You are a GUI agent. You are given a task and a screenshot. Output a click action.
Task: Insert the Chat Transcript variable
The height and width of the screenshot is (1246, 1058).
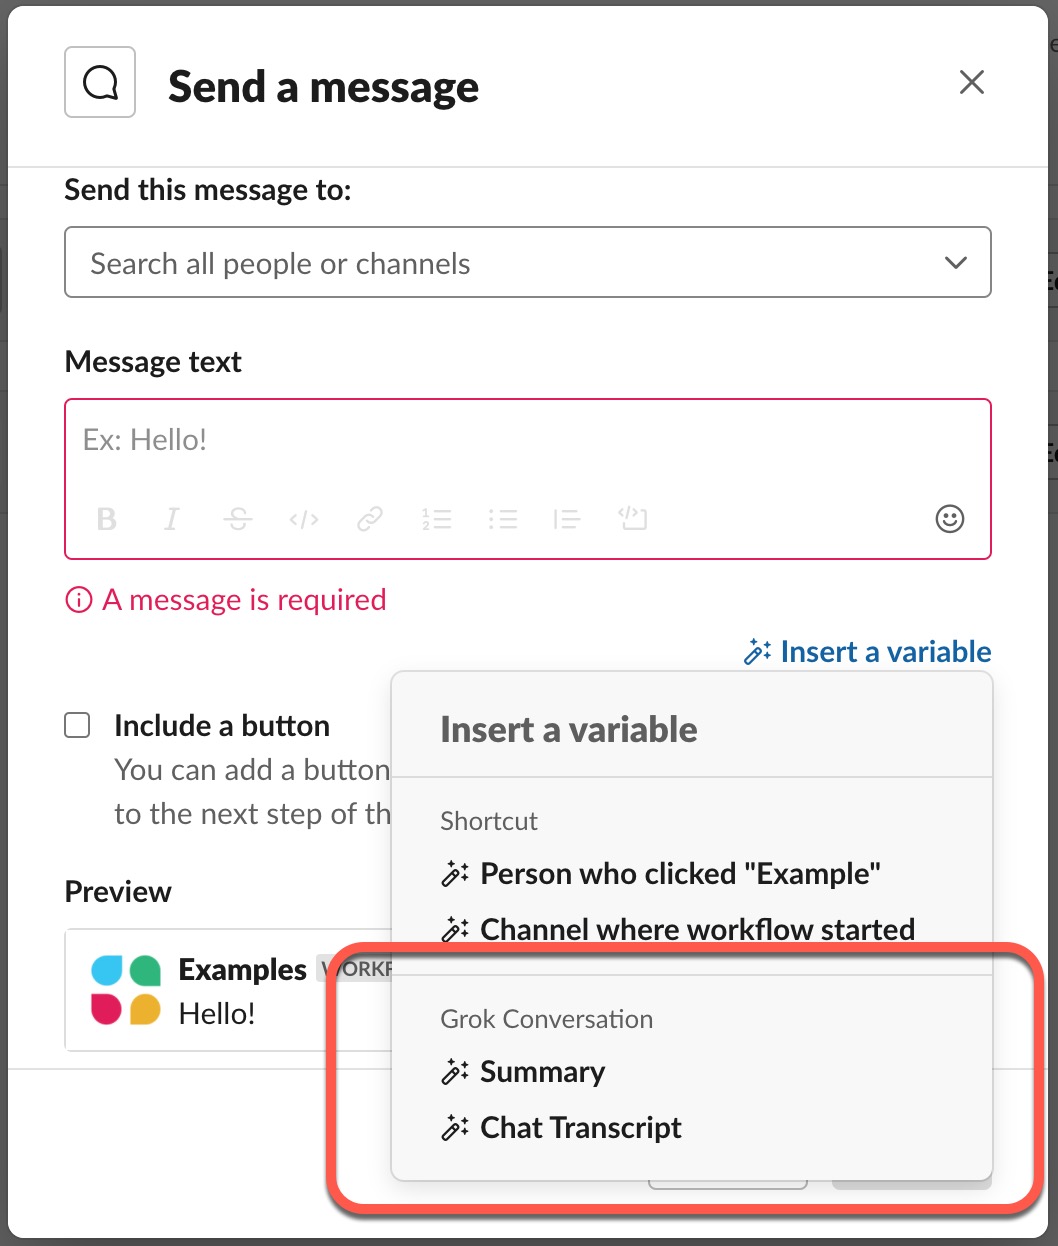[561, 1128]
